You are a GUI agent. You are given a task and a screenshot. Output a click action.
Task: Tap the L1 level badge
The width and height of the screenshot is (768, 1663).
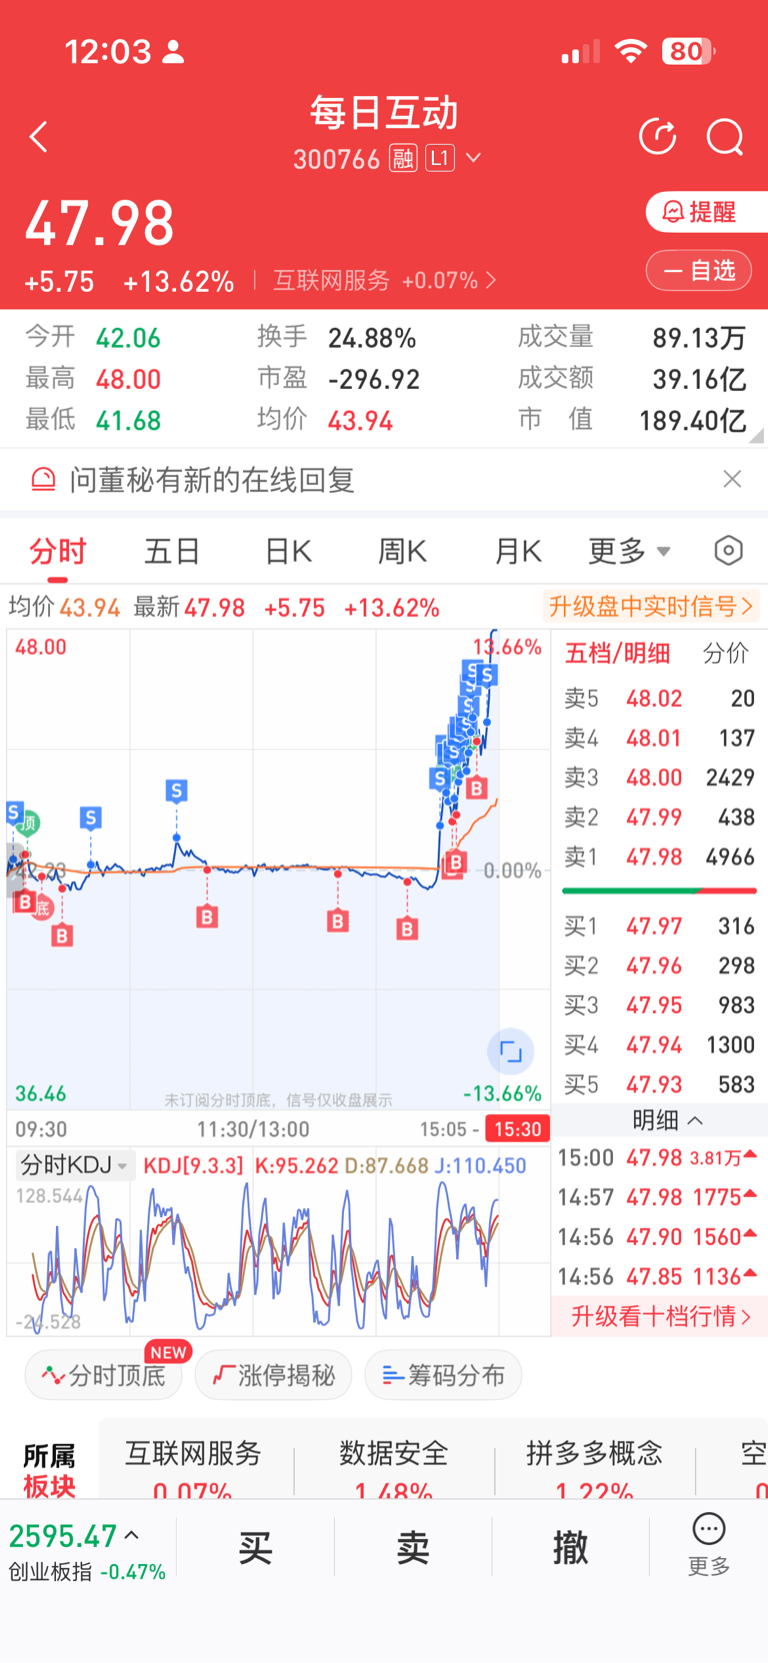pos(440,158)
